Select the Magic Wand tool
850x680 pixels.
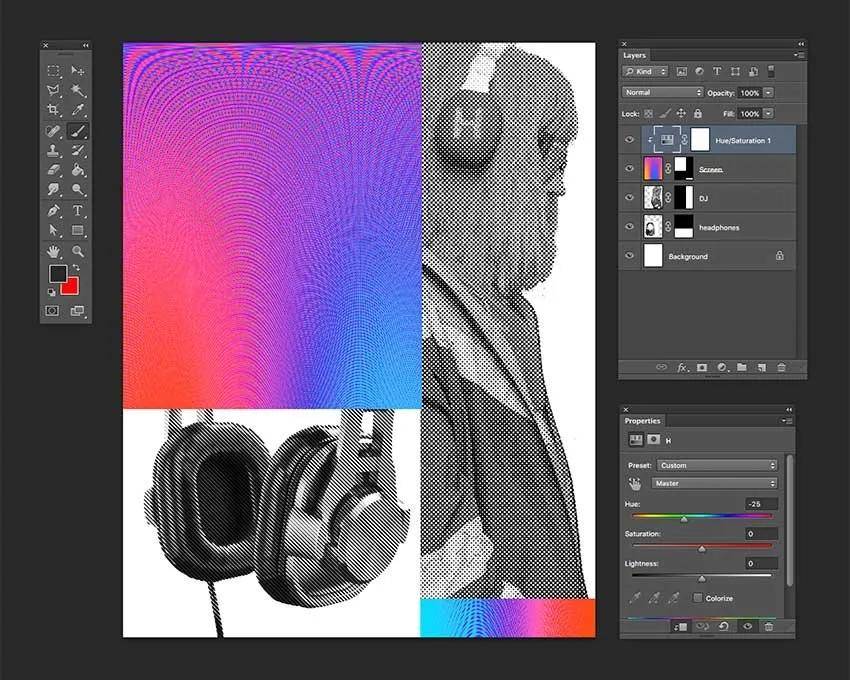pos(78,90)
